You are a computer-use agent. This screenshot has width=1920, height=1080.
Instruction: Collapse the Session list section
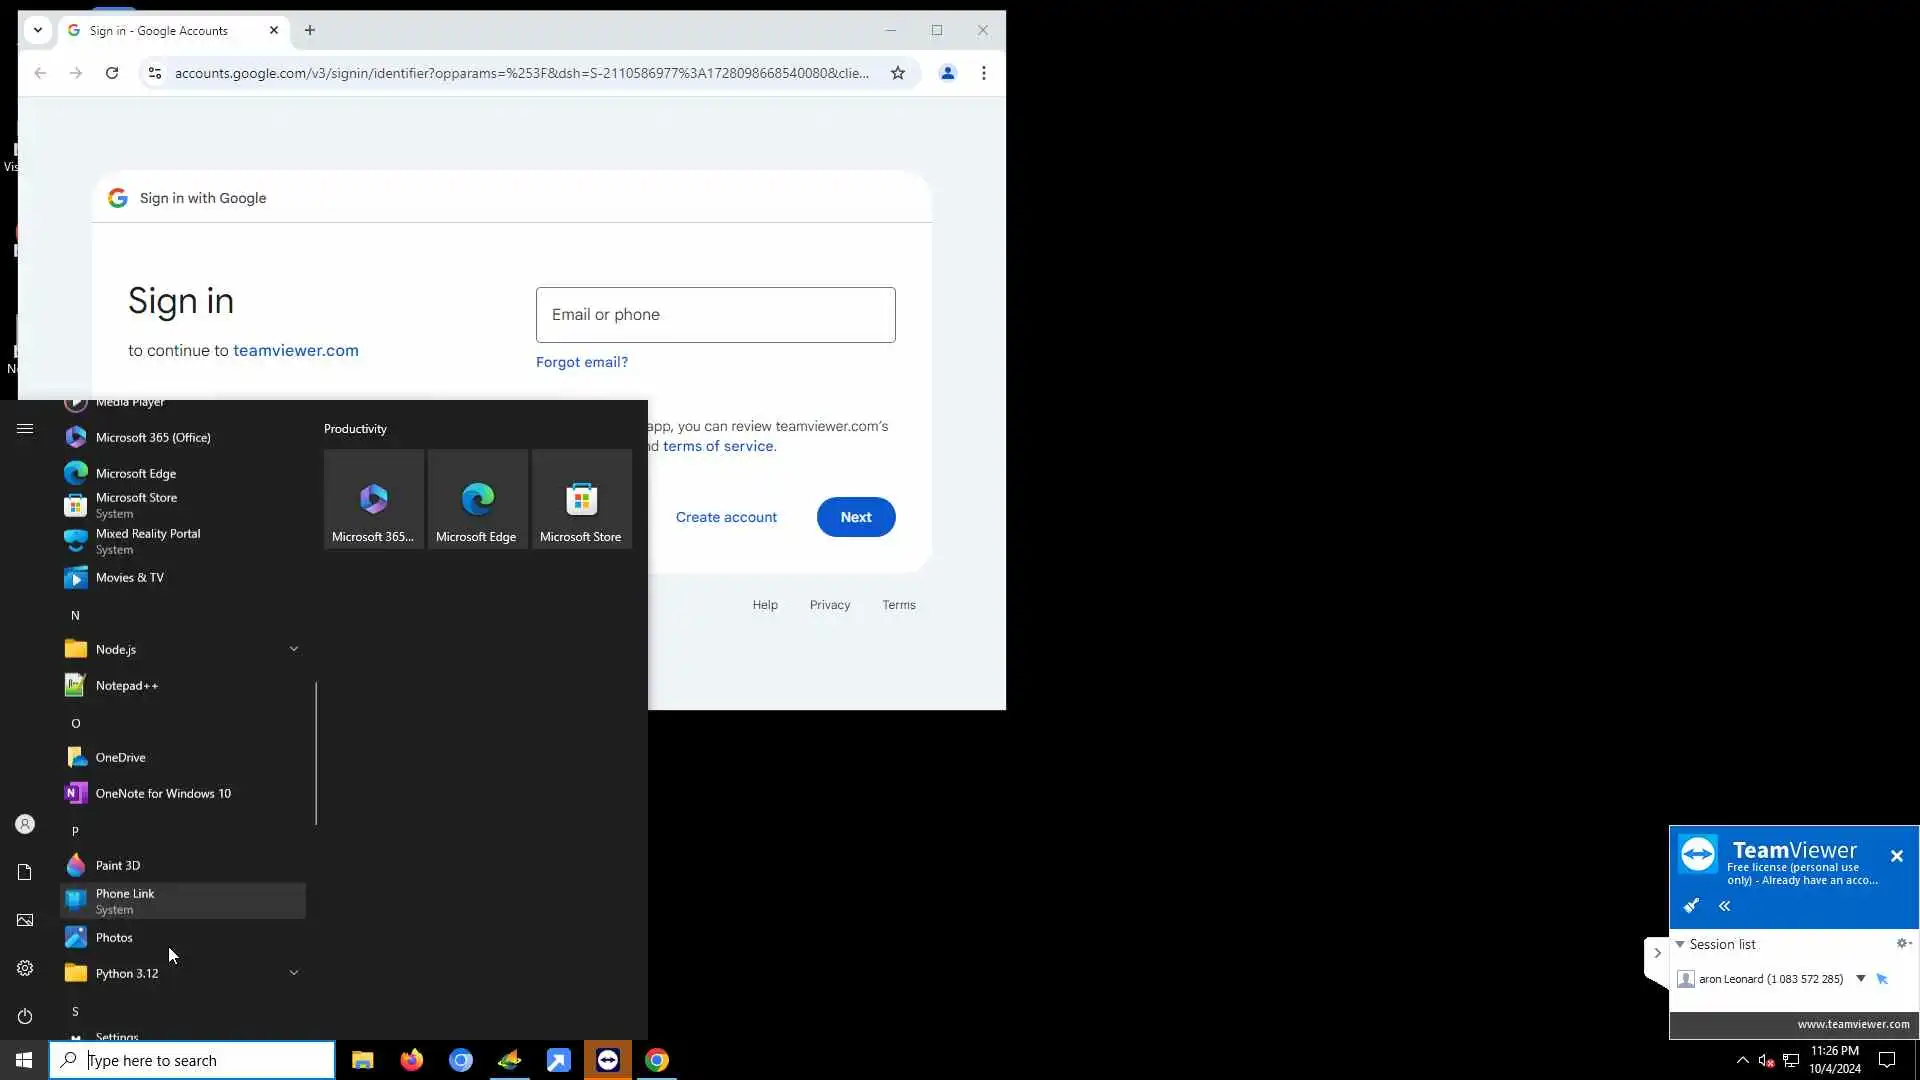point(1681,944)
